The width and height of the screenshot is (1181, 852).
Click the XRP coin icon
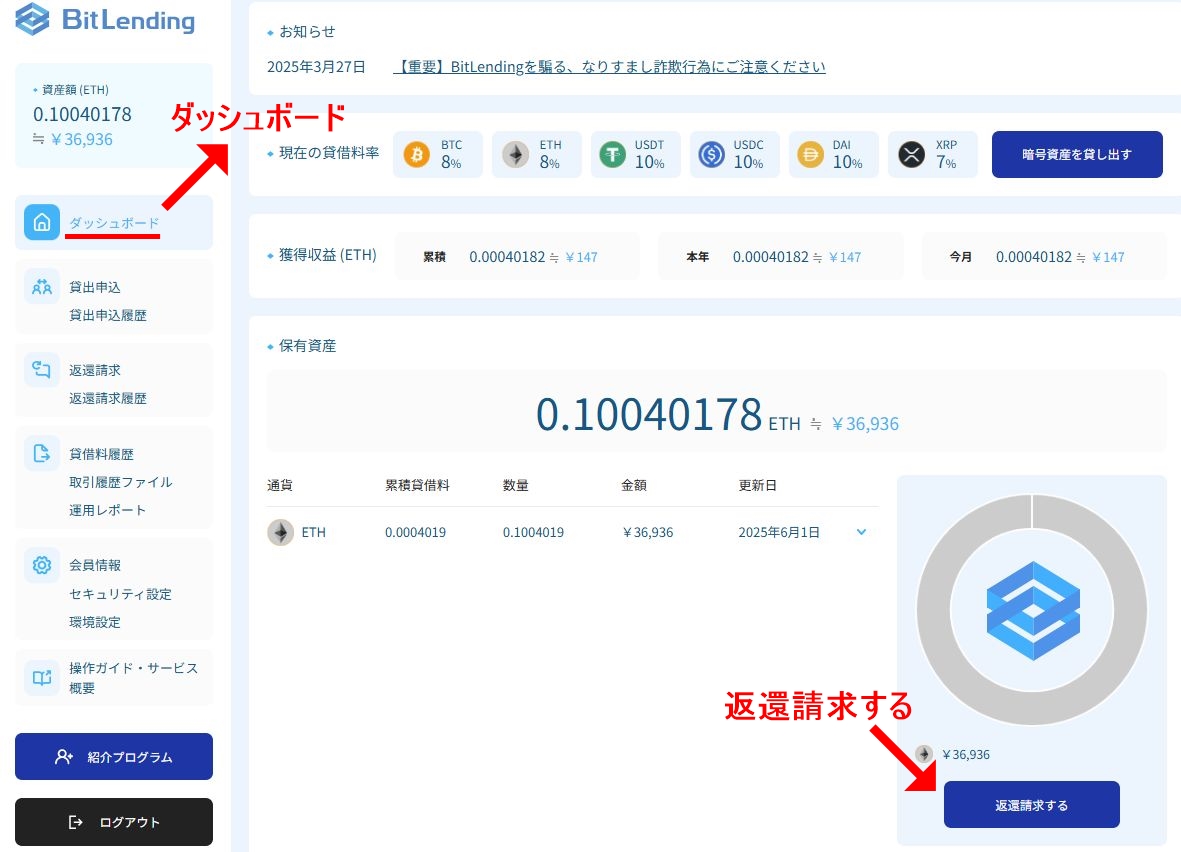point(911,154)
